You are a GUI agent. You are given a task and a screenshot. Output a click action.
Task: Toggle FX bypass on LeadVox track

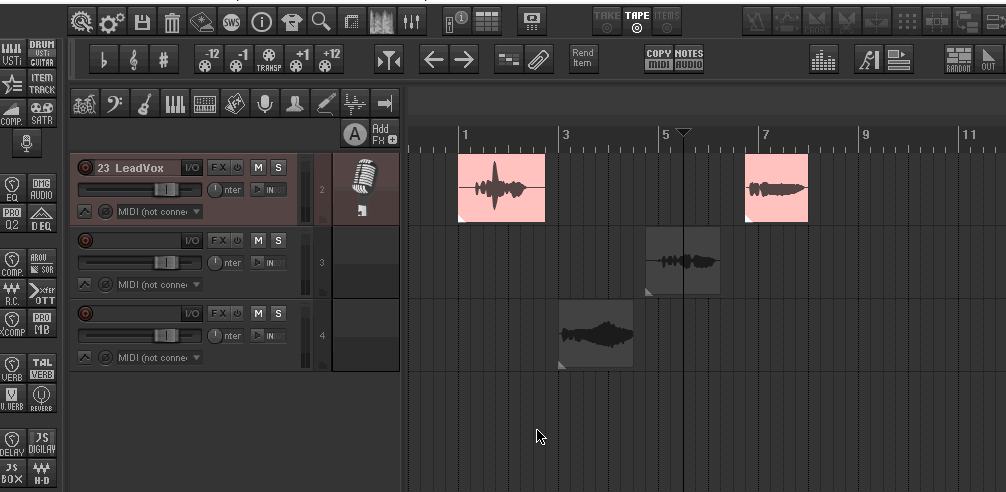(x=237, y=168)
